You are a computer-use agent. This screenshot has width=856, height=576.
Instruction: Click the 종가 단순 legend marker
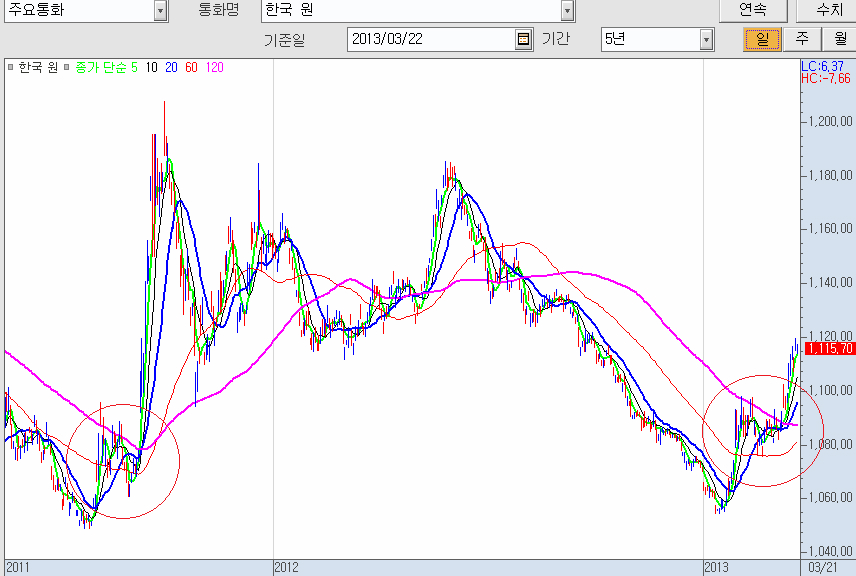pyautogui.click(x=68, y=67)
